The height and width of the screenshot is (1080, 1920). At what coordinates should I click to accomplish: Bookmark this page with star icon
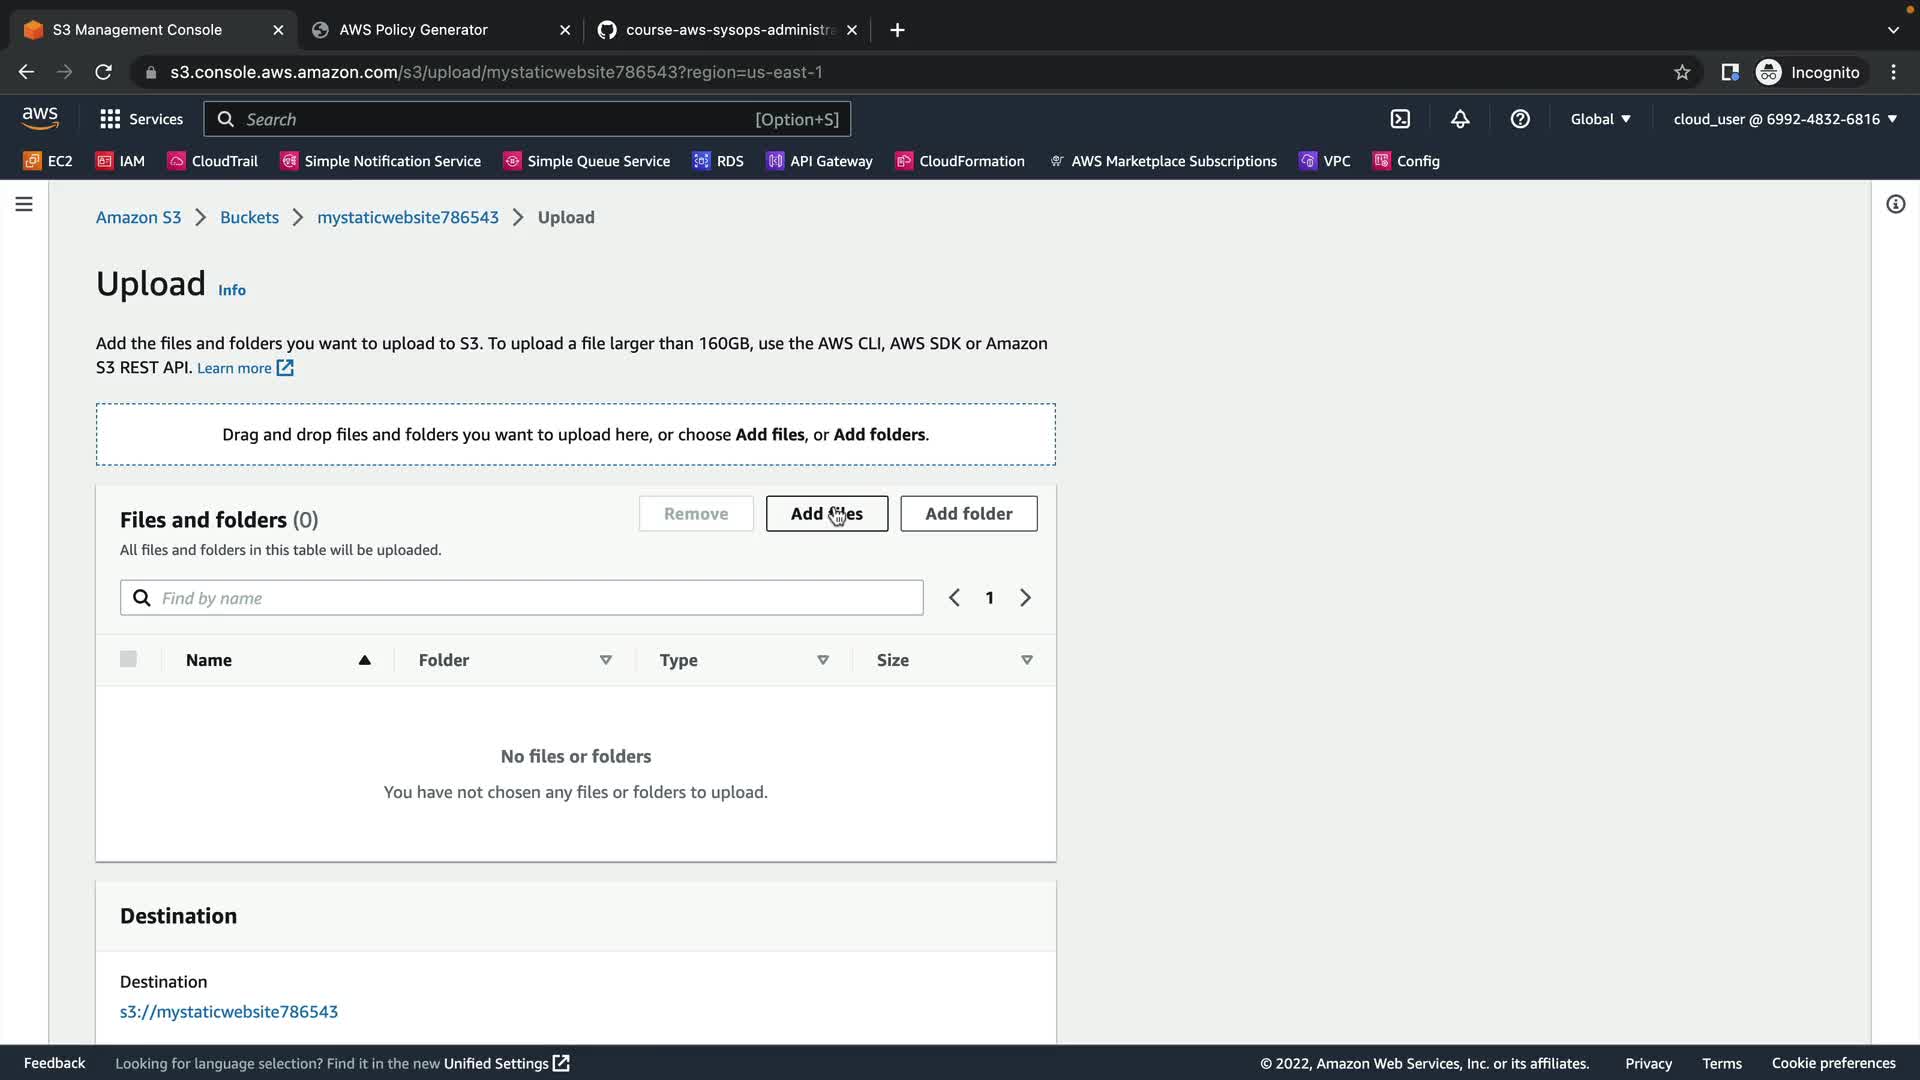tap(1682, 72)
